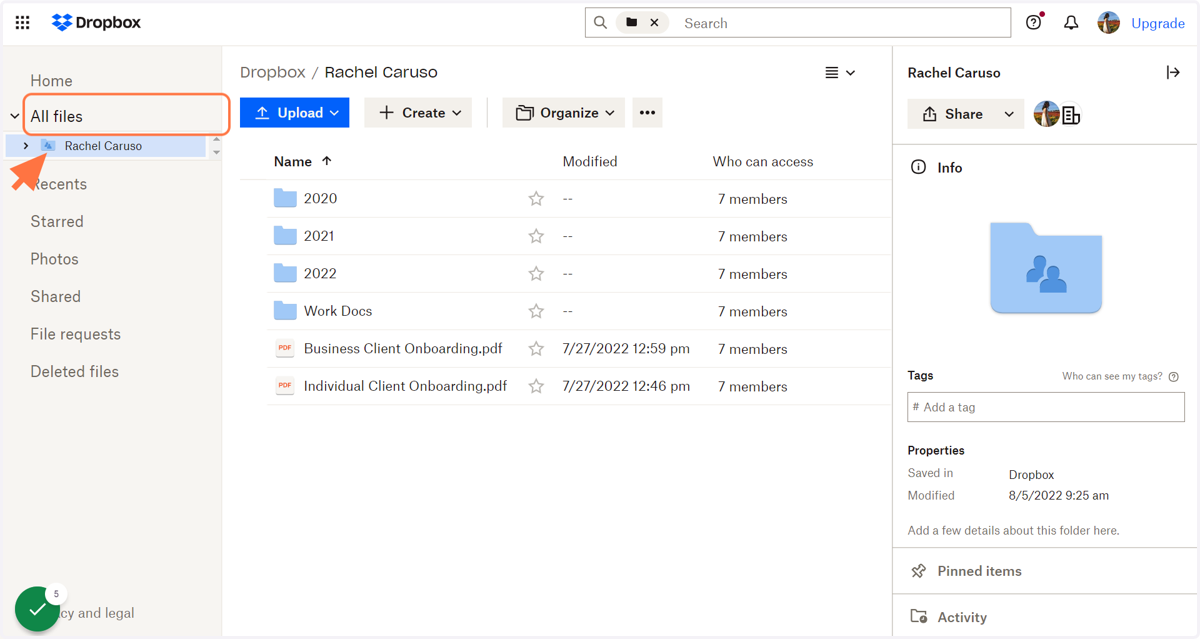Image resolution: width=1200 pixels, height=639 pixels.
Task: Focus the Add a tag field
Action: 1046,407
